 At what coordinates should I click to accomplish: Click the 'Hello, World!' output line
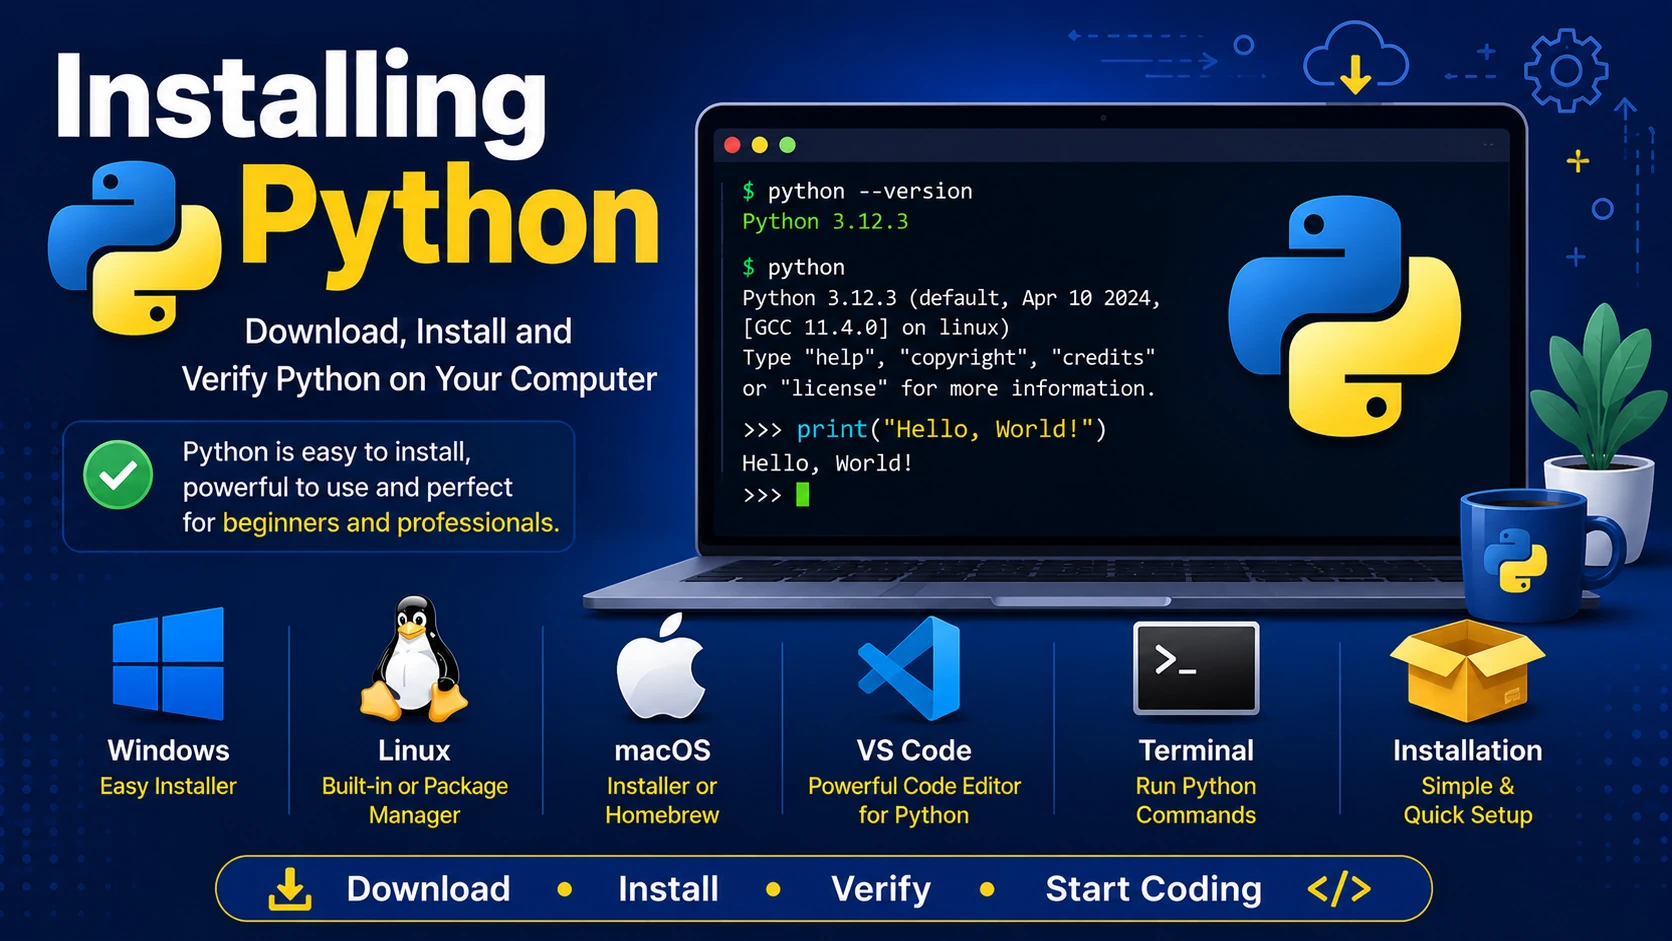coord(827,463)
